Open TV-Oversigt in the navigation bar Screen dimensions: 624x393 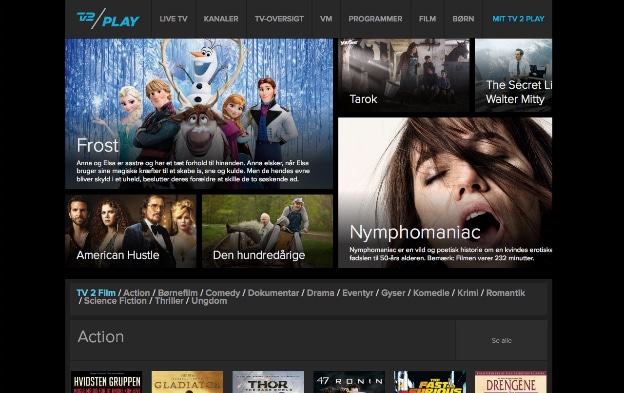[279, 19]
